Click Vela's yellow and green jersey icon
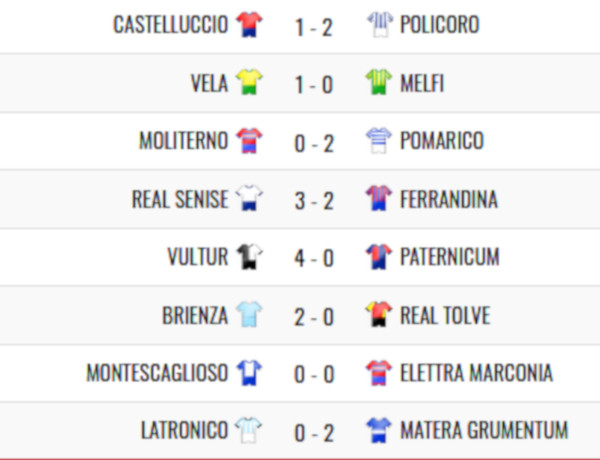 pyautogui.click(x=249, y=82)
